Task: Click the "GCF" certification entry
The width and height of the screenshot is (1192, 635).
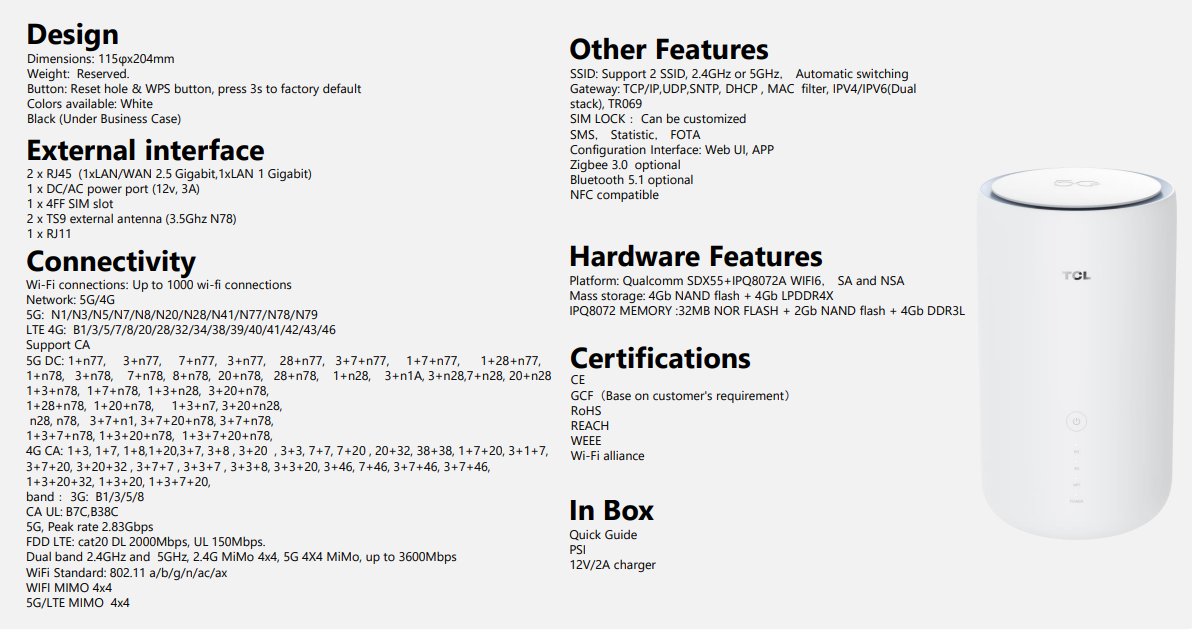Action: click(x=680, y=395)
